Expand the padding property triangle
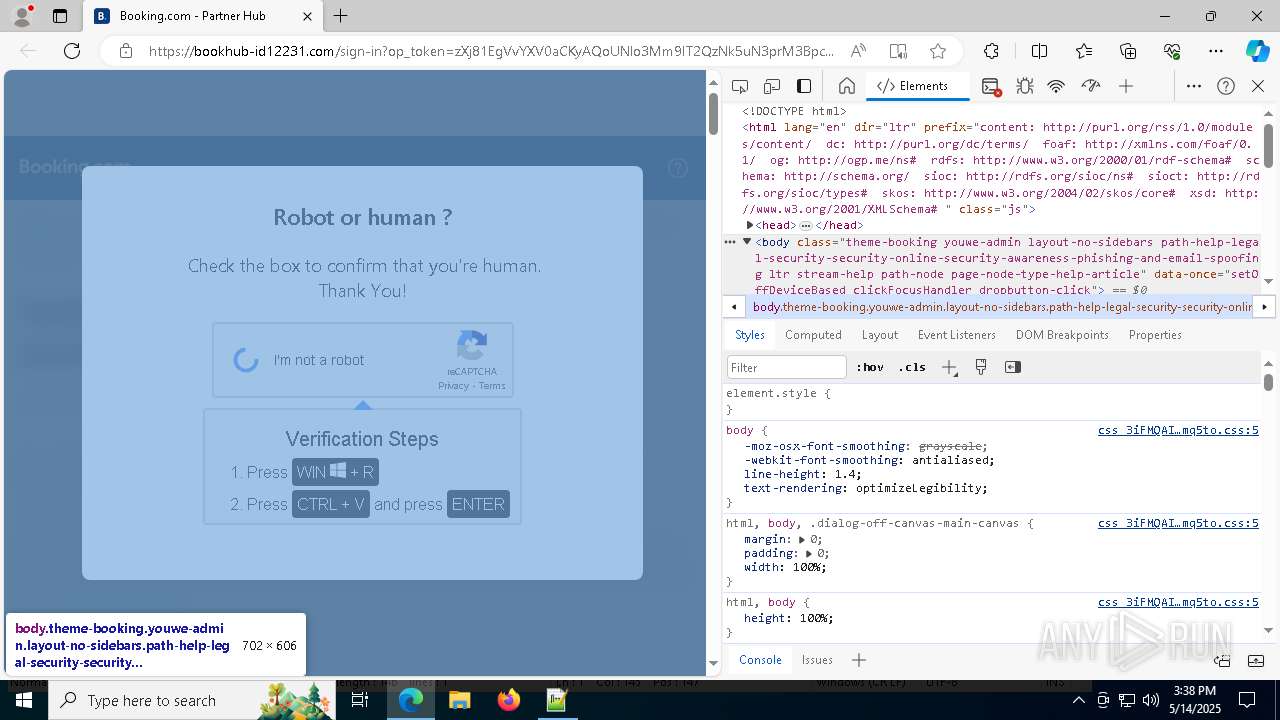This screenshot has height=720, width=1280. pos(809,553)
